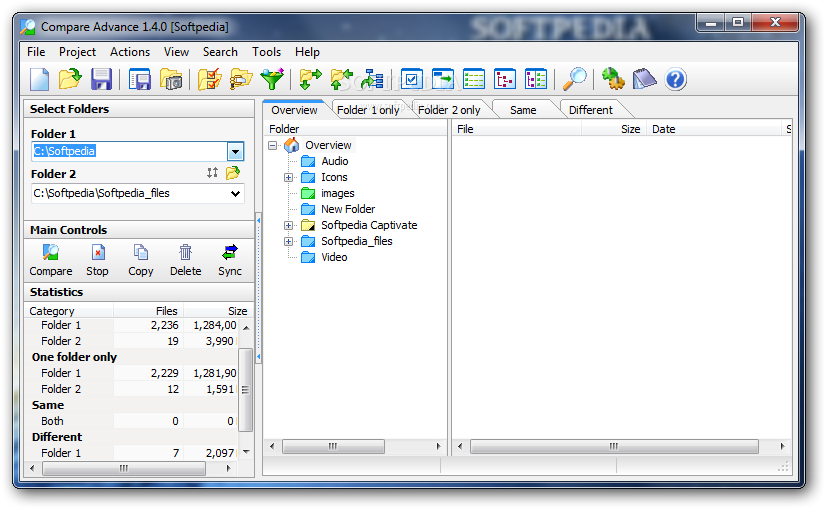Viewport: 826px width, 509px height.
Task: Open the Help menu
Action: tap(307, 52)
